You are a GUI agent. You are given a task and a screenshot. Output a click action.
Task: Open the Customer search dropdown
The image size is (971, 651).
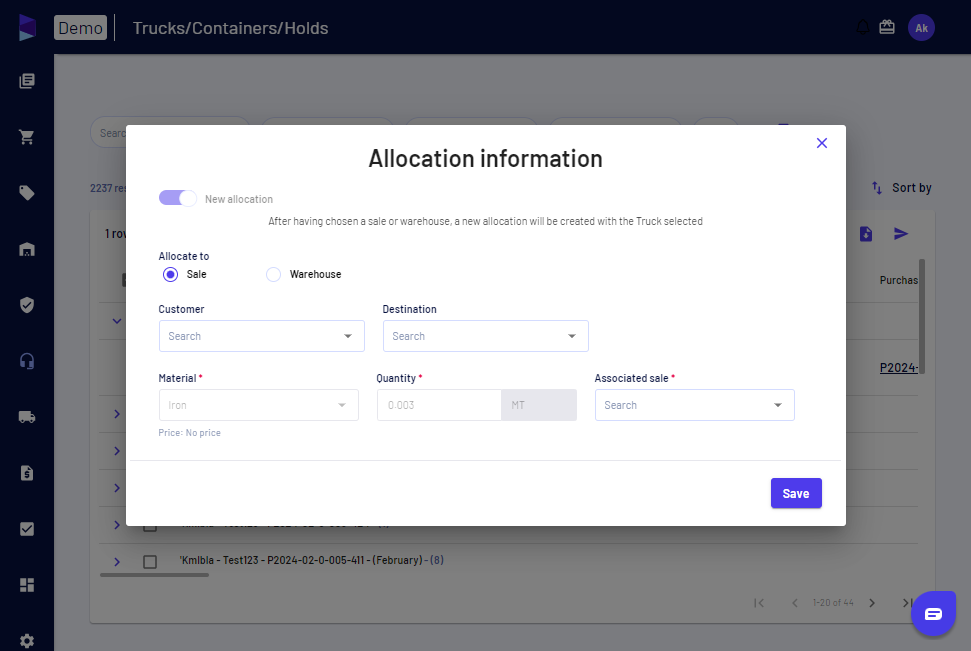(261, 336)
